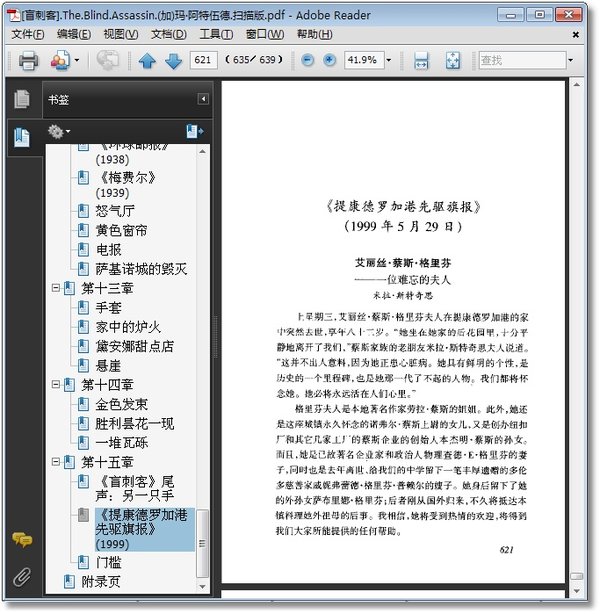The width and height of the screenshot is (600, 614).
Task: Zoom in with the plus button
Action: click(x=329, y=60)
